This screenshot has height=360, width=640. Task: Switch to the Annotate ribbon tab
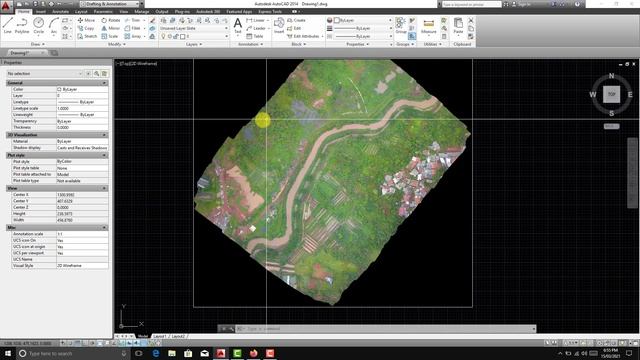tap(60, 11)
